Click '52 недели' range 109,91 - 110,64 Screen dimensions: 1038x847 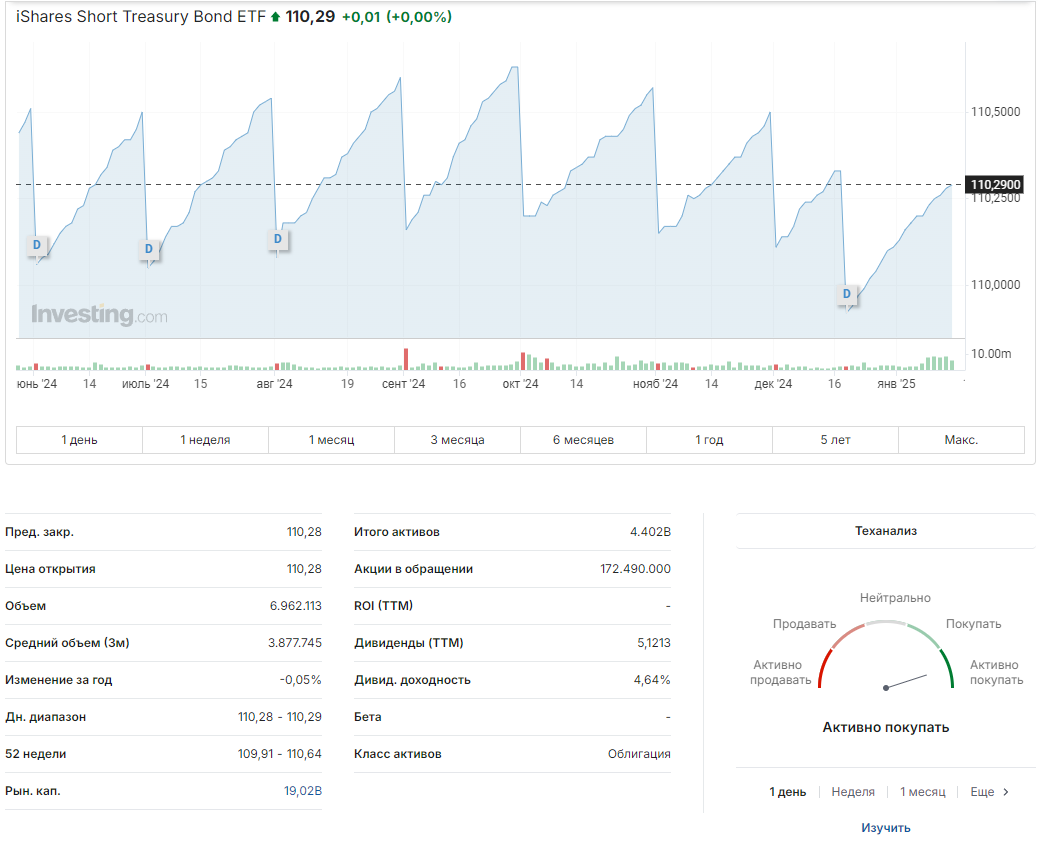(x=280, y=754)
